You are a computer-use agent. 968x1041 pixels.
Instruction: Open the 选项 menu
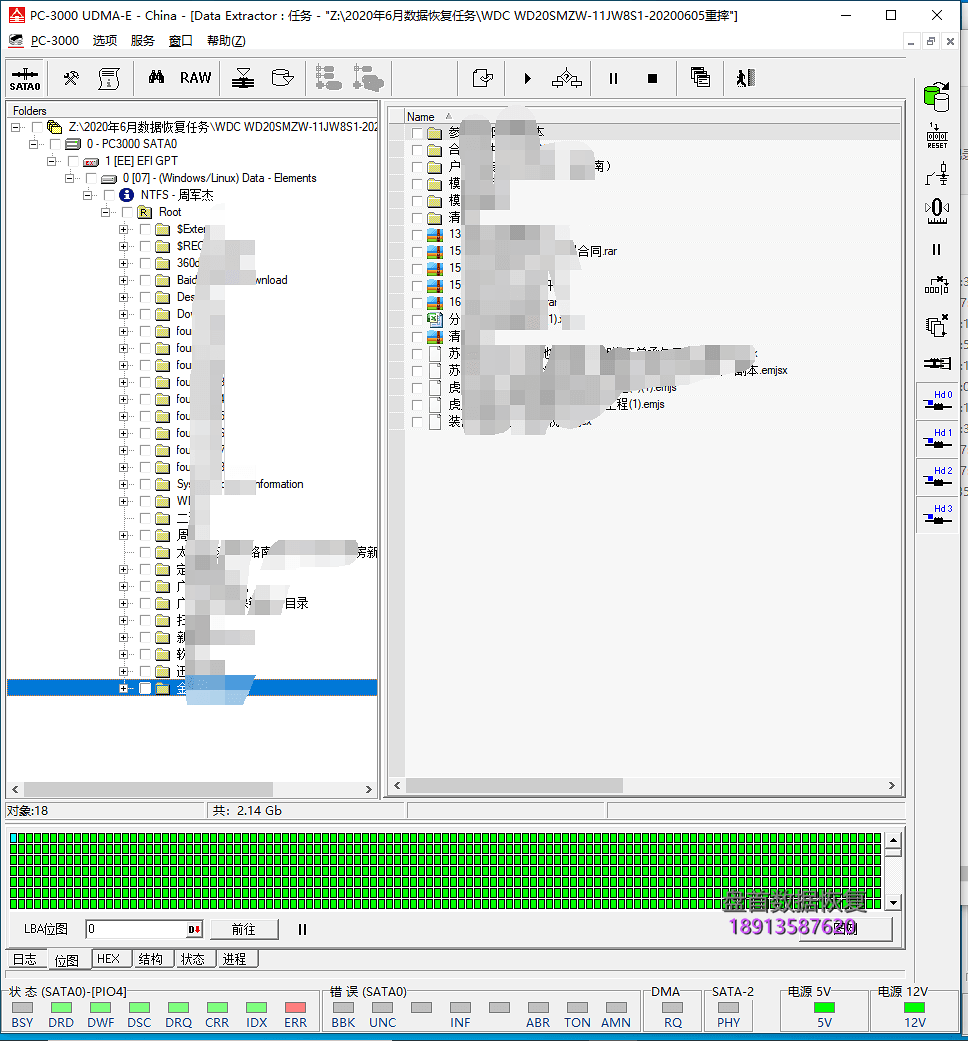[105, 40]
